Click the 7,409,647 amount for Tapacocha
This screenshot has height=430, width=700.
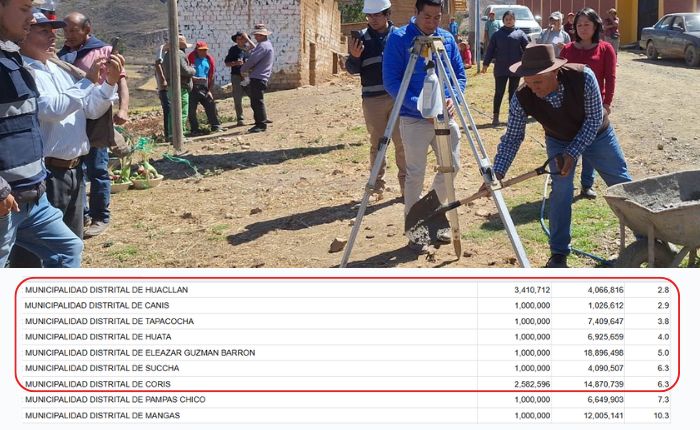click(x=605, y=321)
